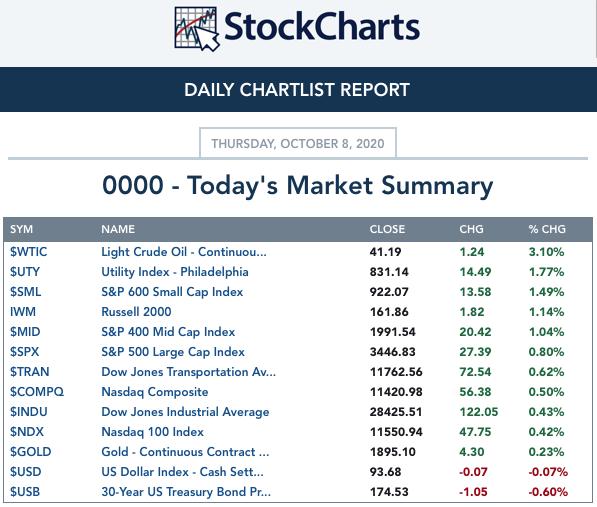Open Light Crude Oil chart link
Image resolution: width=597 pixels, height=507 pixels.
(x=184, y=252)
